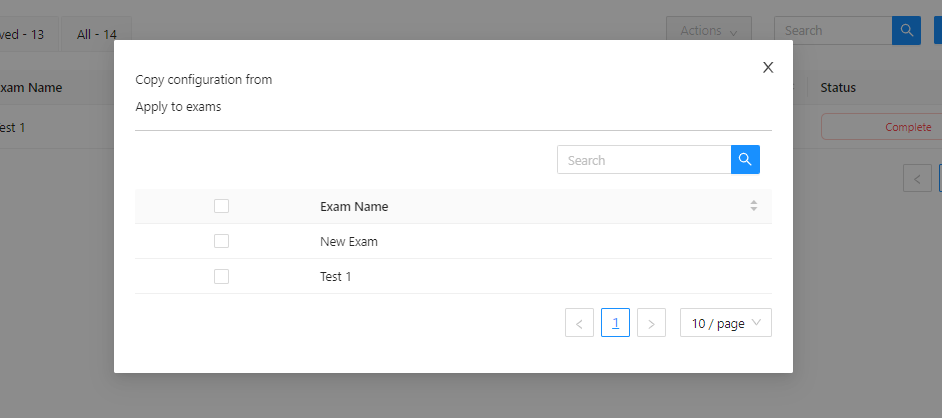
Task: Check the box for New Exam
Action: [x=222, y=241]
